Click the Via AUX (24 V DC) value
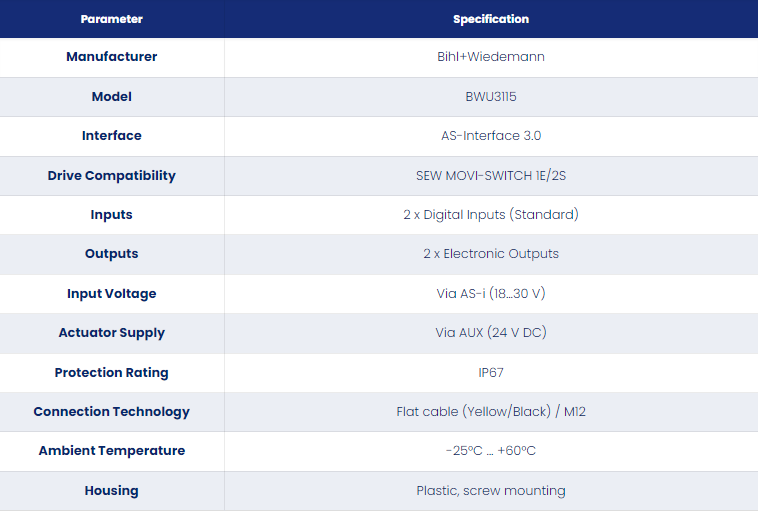 [491, 333]
